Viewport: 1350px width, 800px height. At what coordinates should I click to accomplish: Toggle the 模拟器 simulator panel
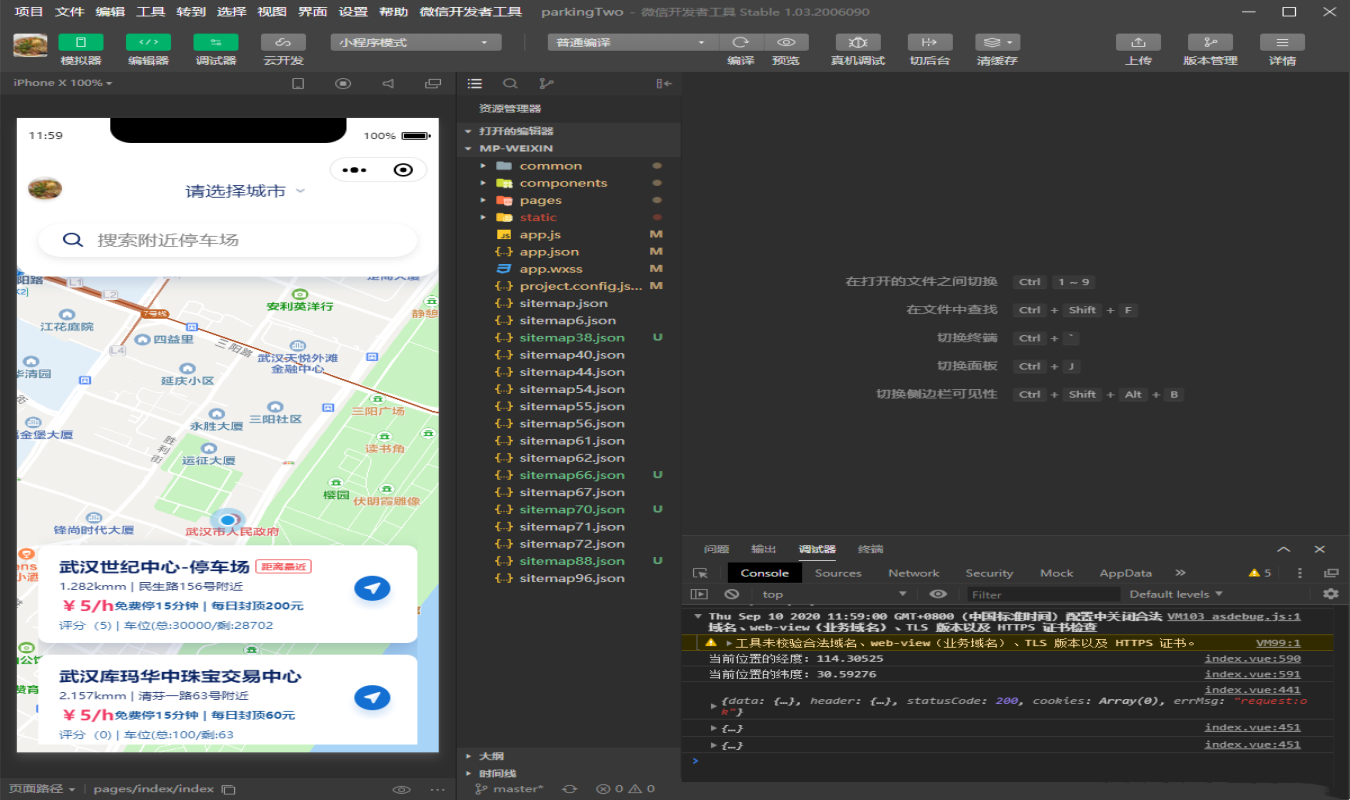tap(81, 43)
